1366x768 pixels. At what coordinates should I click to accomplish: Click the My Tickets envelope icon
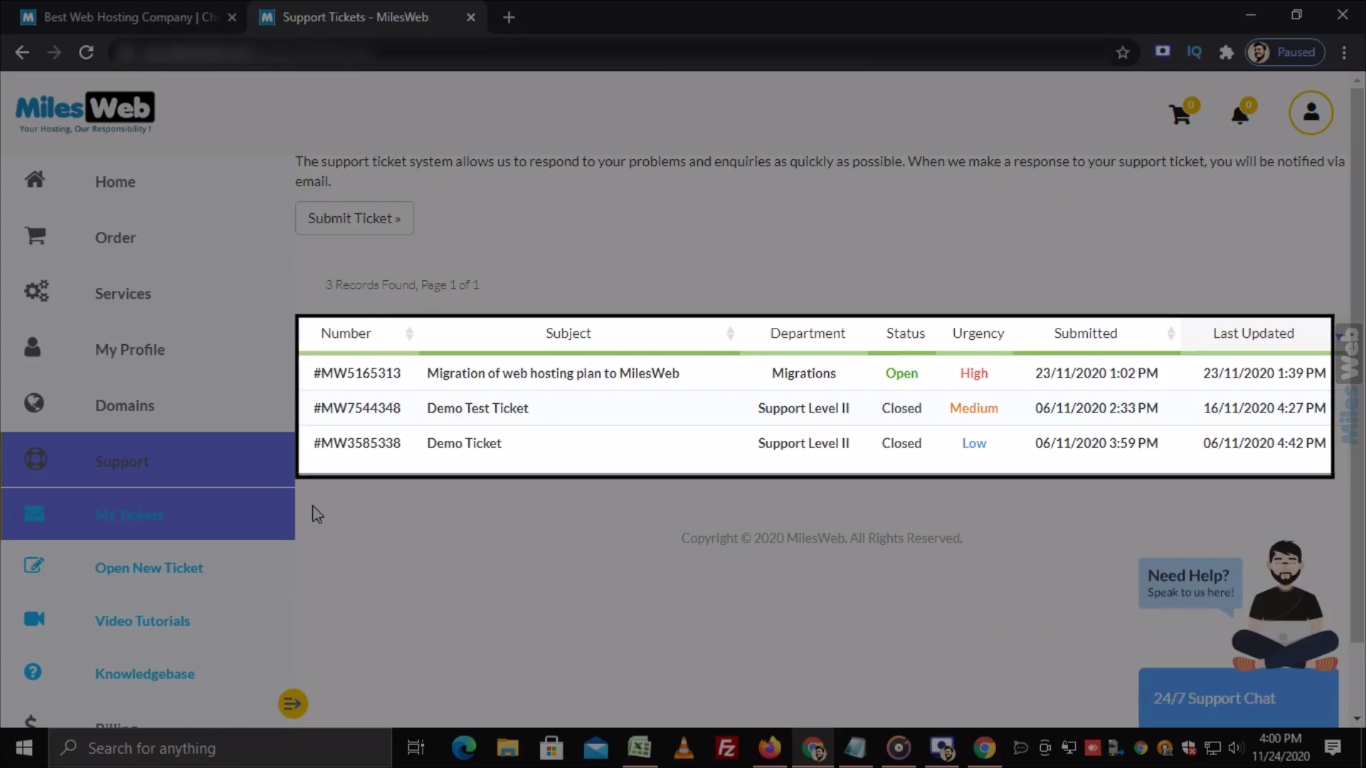pyautogui.click(x=34, y=514)
